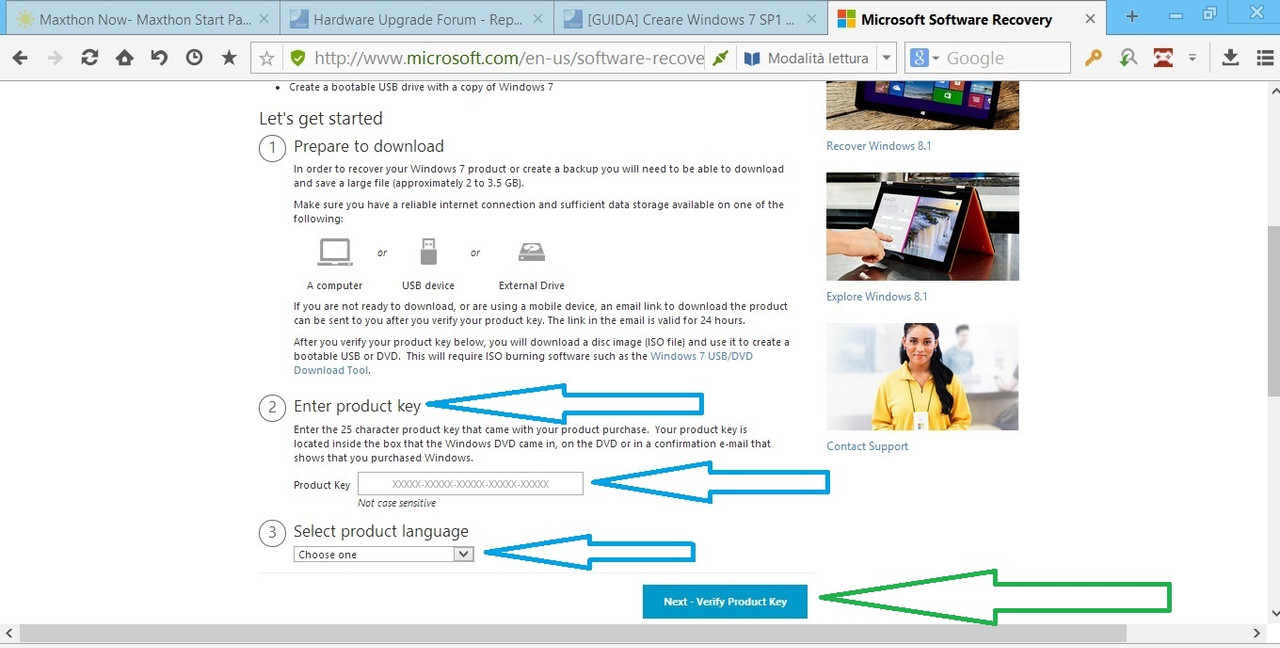Screen dimensions: 1280x648
Task: Select the Microsoft Software Recovery tab
Action: [x=965, y=19]
